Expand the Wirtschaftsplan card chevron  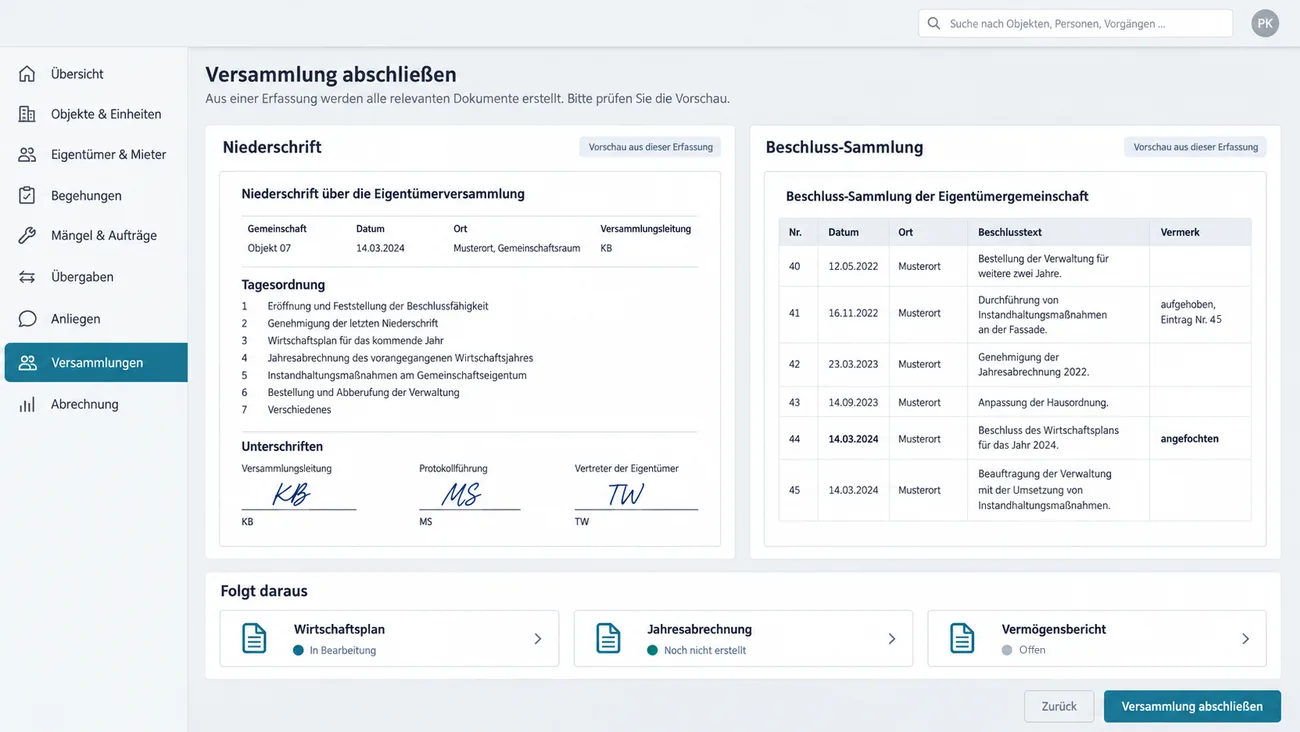tap(538, 638)
